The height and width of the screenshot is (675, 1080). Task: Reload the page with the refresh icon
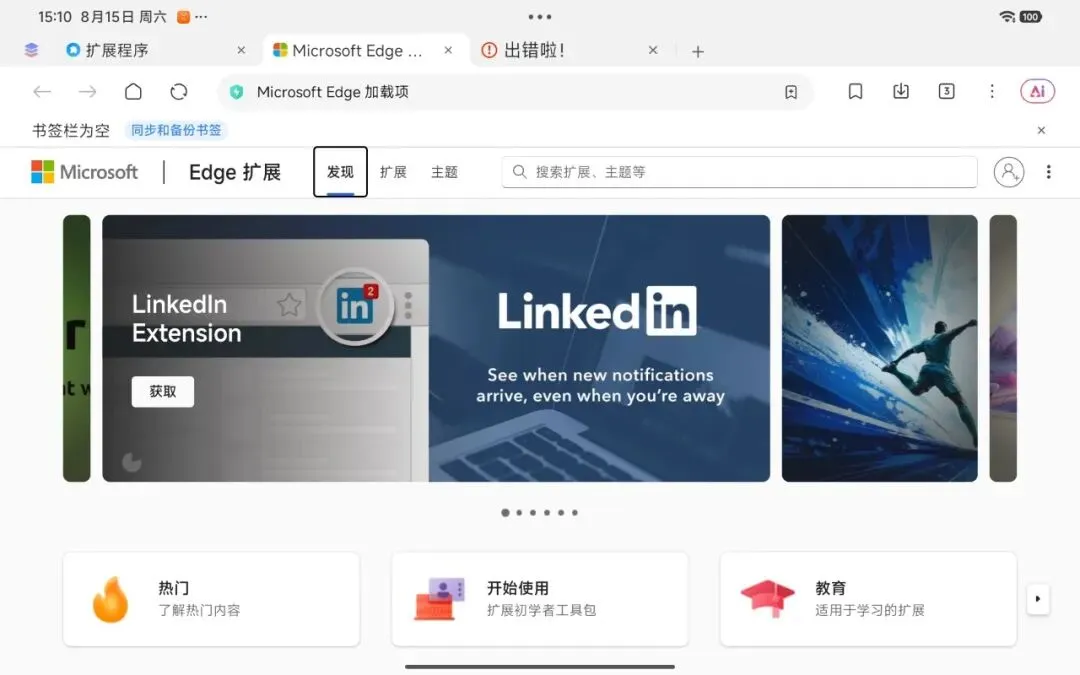(178, 92)
